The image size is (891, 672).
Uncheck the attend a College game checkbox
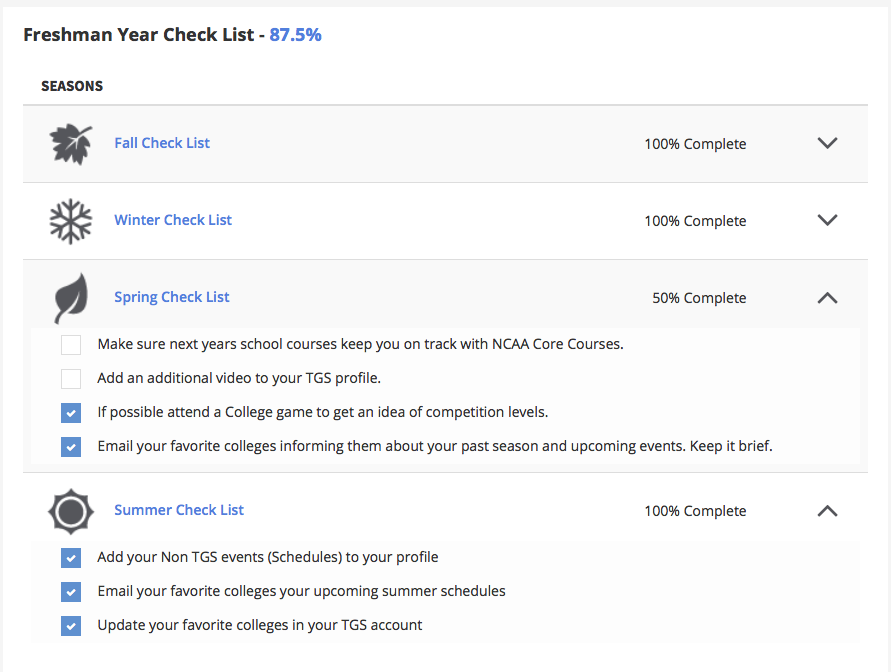(x=71, y=413)
